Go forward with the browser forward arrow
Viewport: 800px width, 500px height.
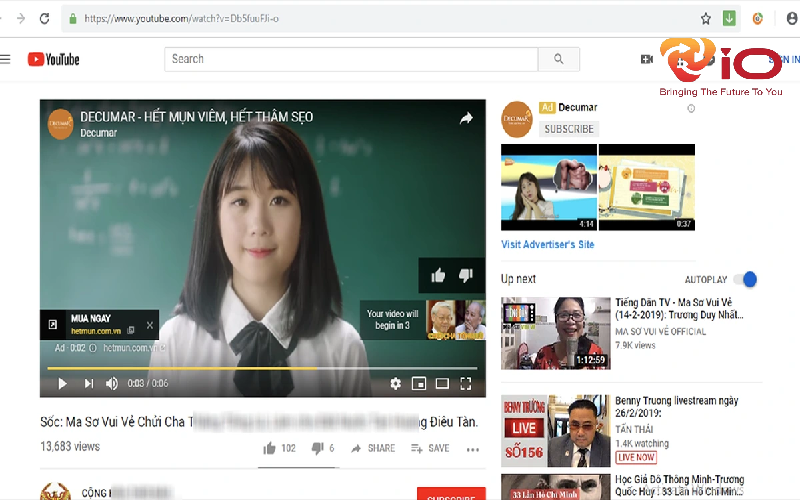pos(21,19)
